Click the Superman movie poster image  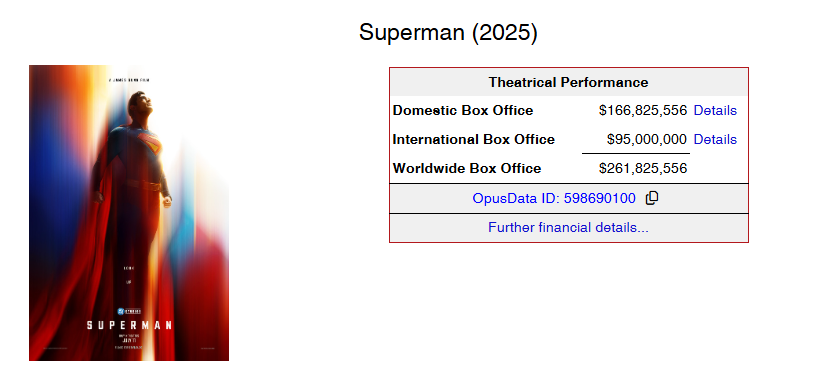129,213
